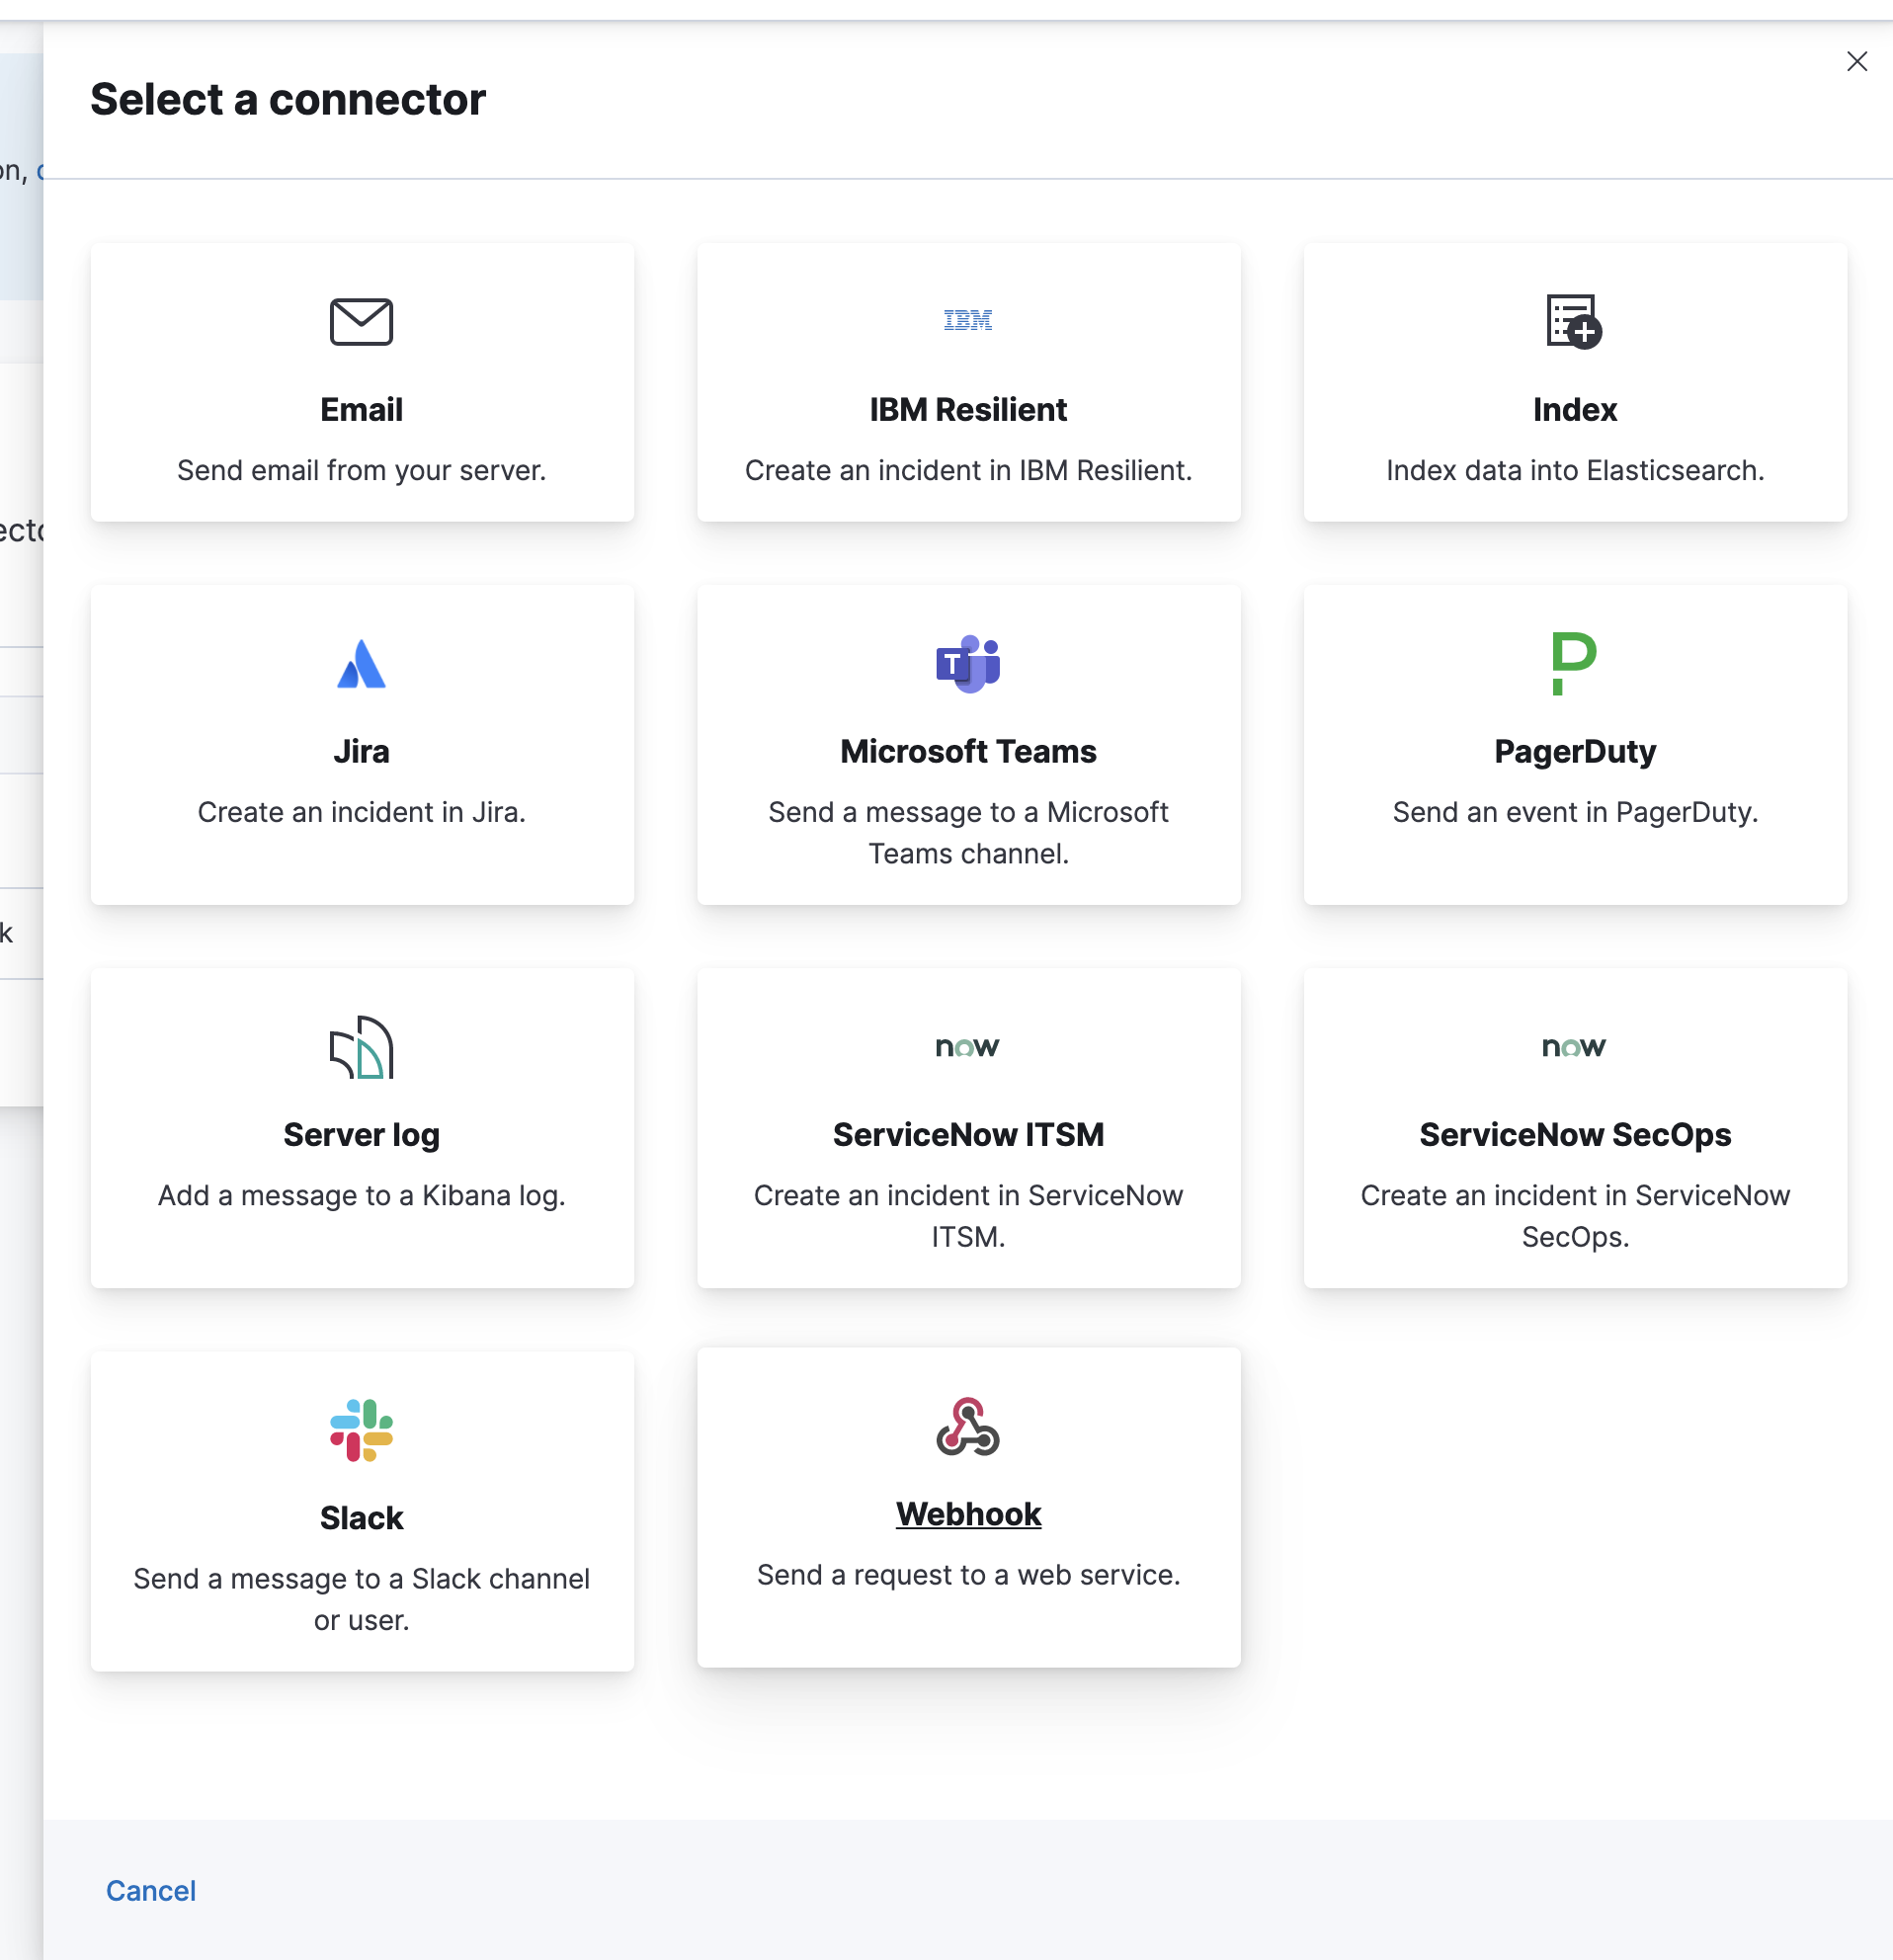Click the Index document-plus icon
1893x1960 pixels.
click(x=1573, y=322)
